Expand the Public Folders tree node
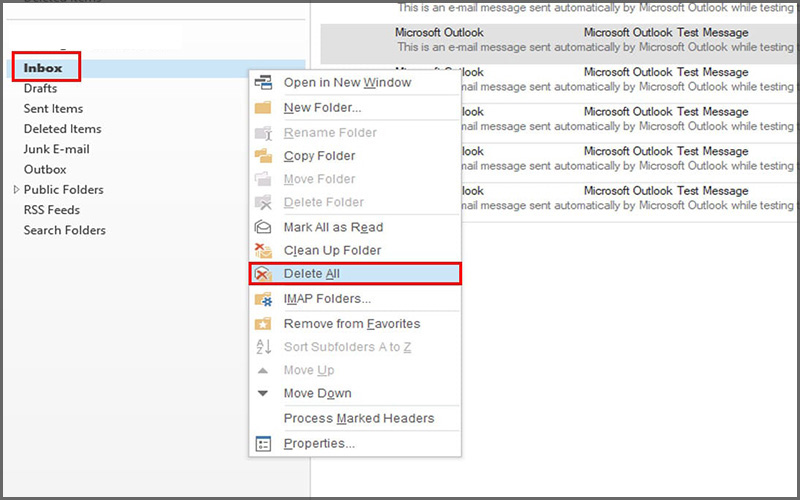The image size is (800, 500). (x=16, y=190)
